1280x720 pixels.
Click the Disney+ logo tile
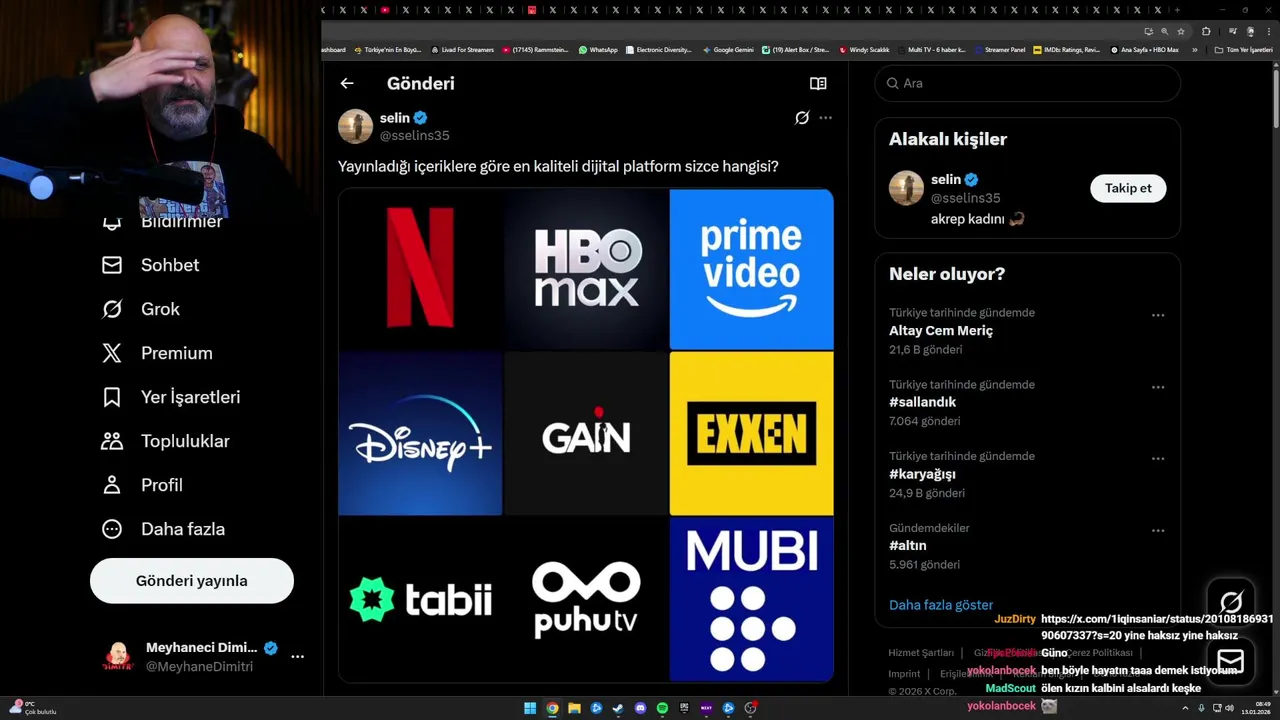pyautogui.click(x=420, y=433)
